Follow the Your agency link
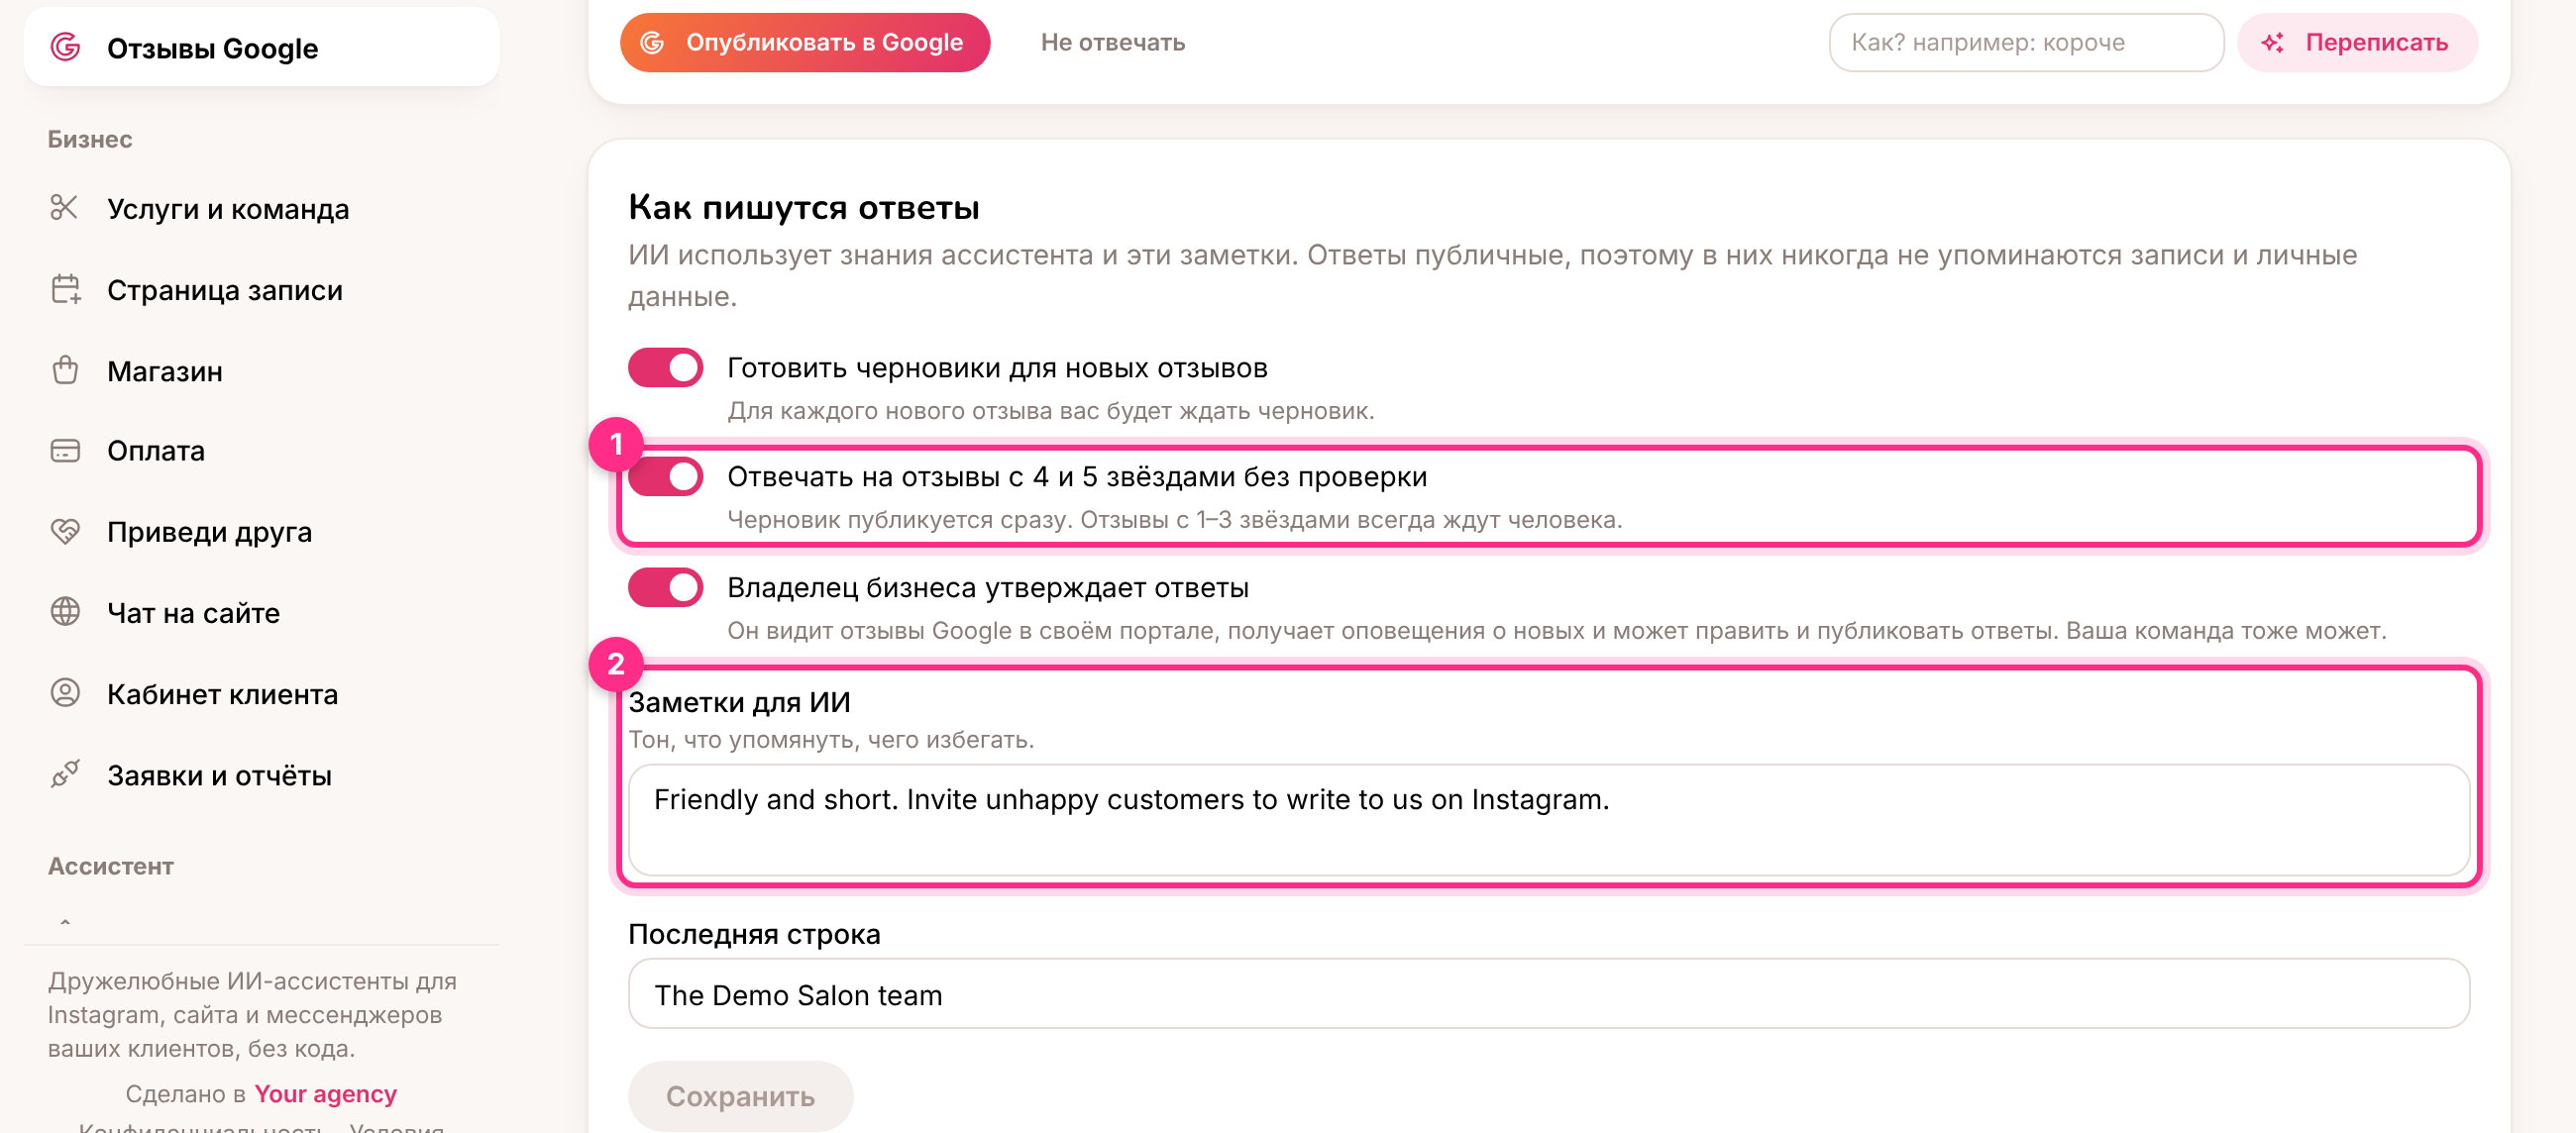The width and height of the screenshot is (2576, 1133). (325, 1093)
